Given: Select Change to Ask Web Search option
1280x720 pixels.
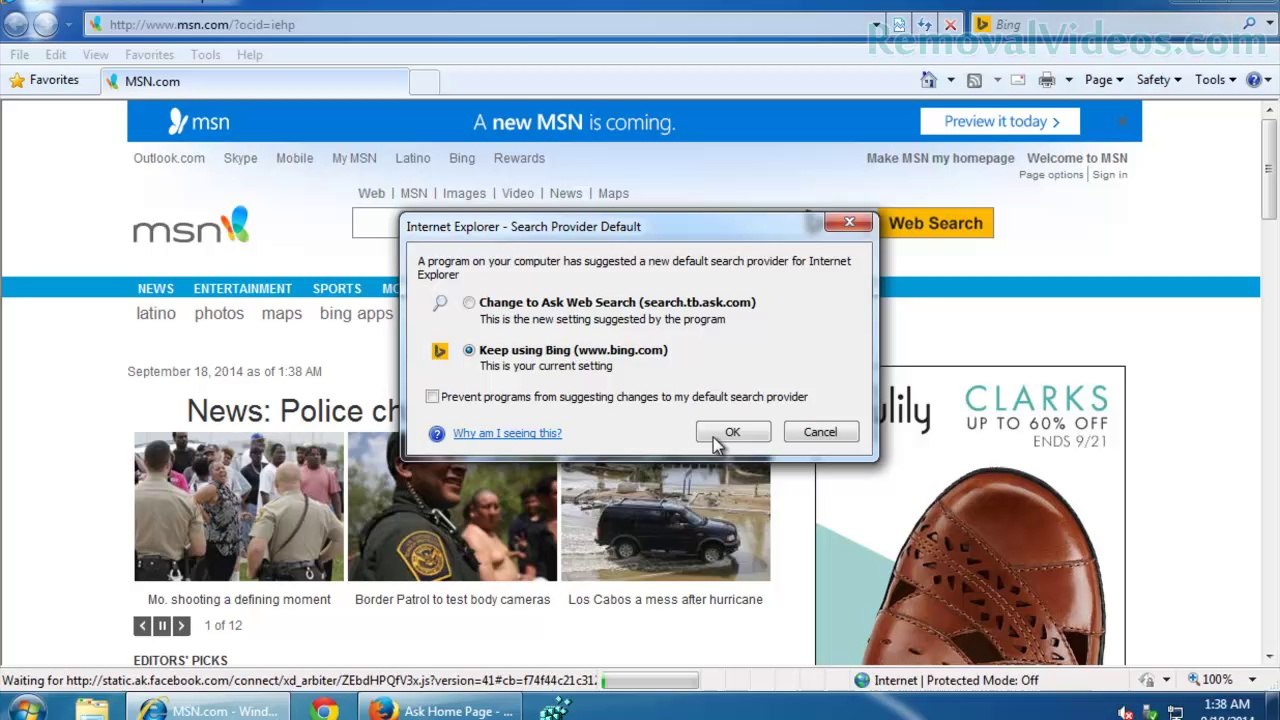Looking at the screenshot, I should point(469,303).
